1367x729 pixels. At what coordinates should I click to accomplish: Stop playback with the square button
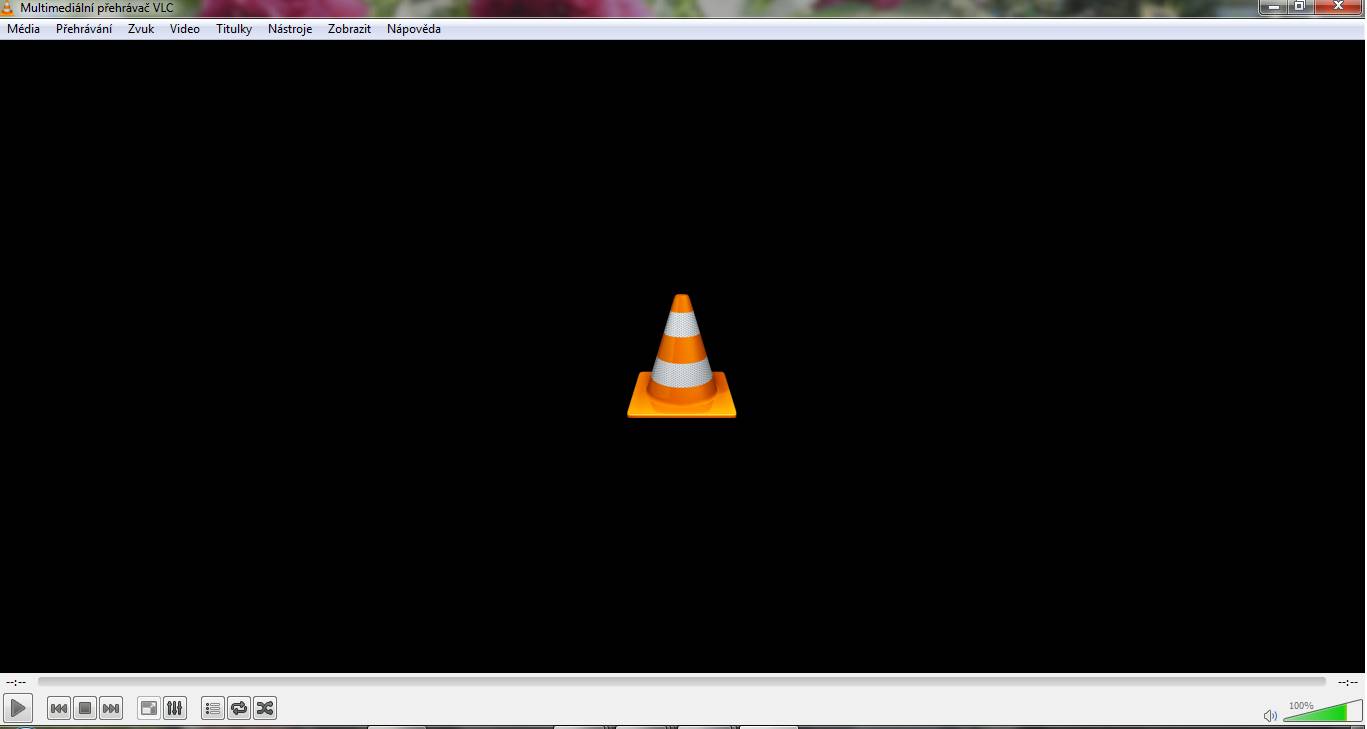85,708
